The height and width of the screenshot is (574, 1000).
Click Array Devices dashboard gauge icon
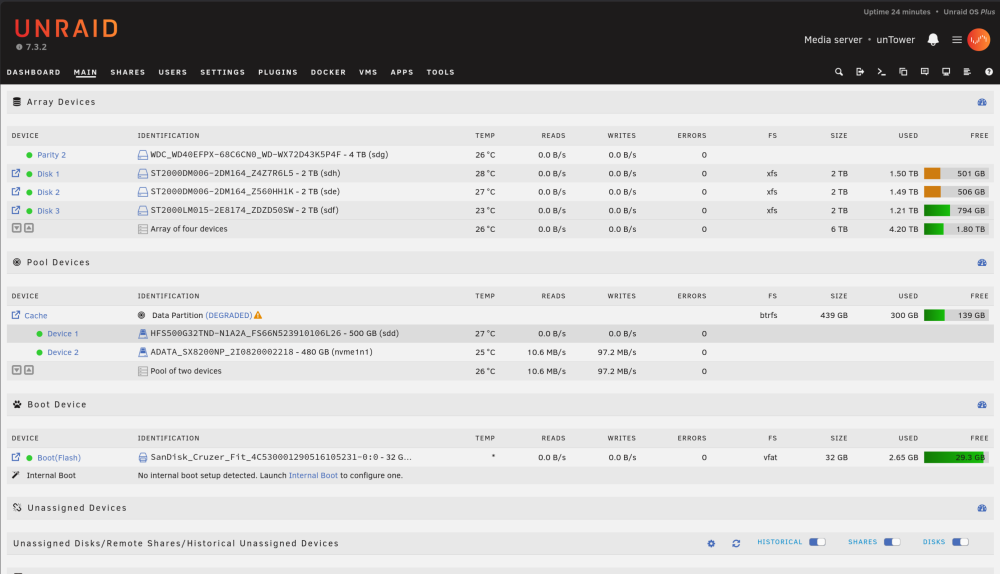[982, 102]
